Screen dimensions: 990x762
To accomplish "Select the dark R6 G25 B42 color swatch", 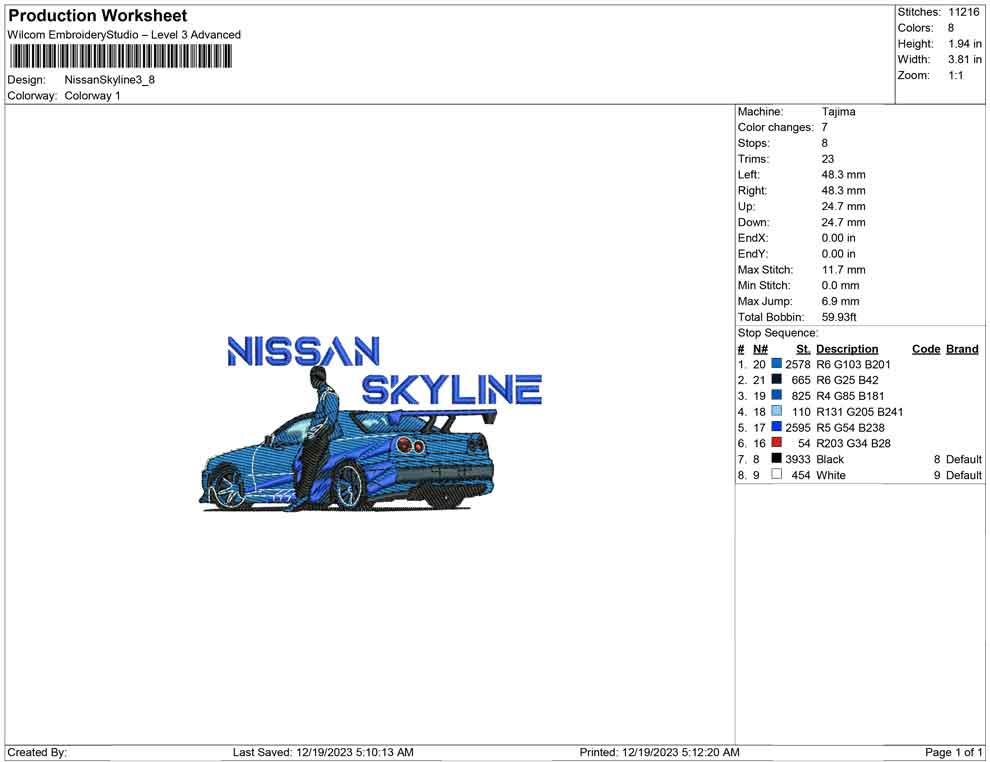I will [x=777, y=380].
